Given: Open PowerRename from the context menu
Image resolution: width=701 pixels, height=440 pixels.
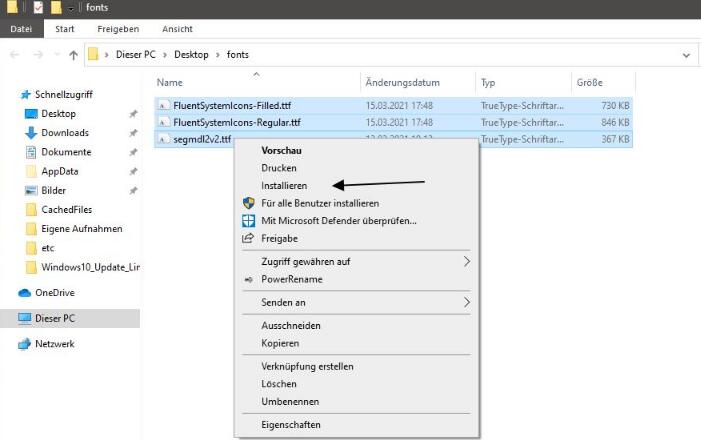Looking at the screenshot, I should pyautogui.click(x=291, y=279).
